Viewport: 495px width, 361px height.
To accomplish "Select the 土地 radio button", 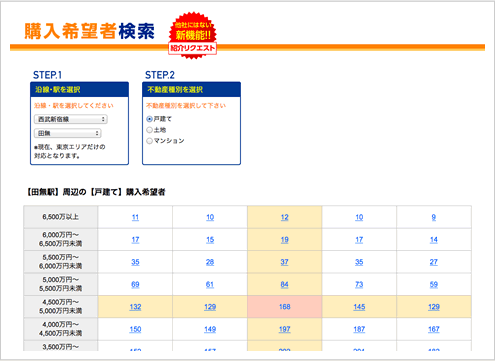I will pos(149,130).
